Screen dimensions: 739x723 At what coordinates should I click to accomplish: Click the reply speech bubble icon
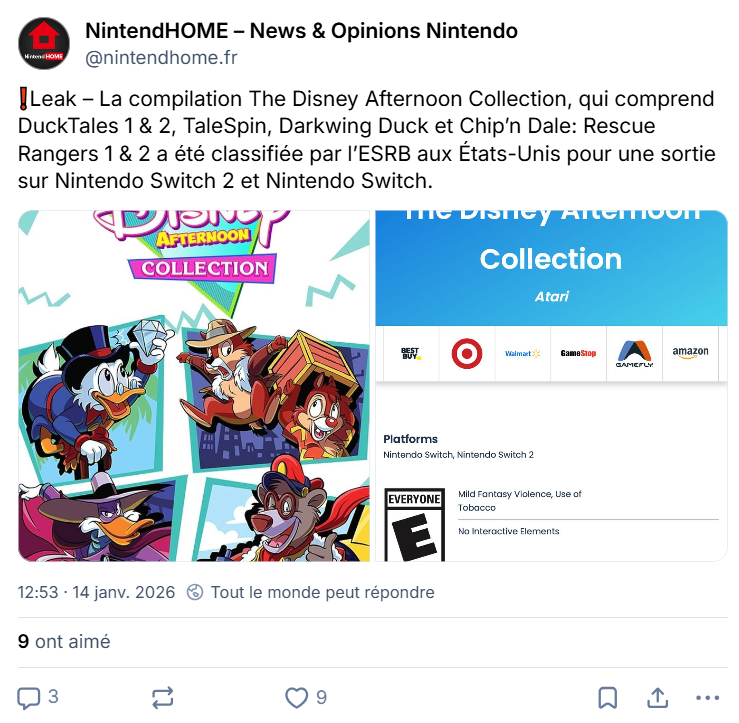point(29,698)
